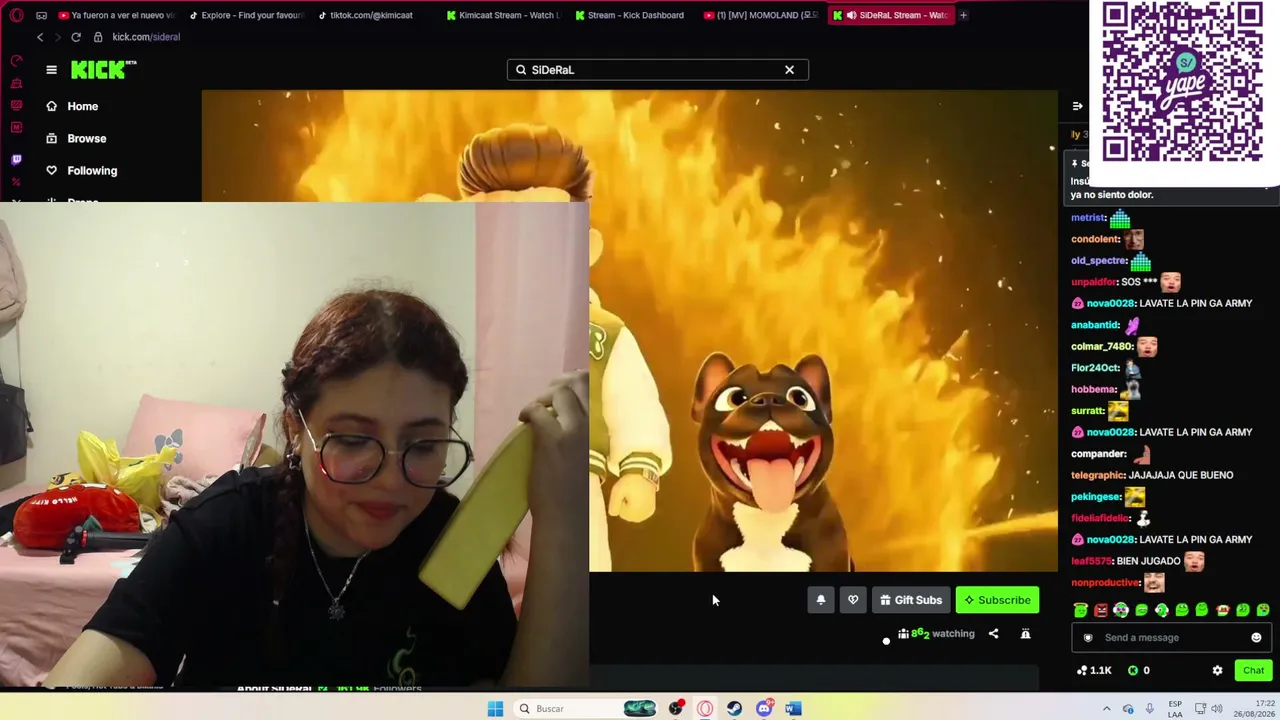Screen dimensions: 1280x720
Task: Open chat settings gear
Action: pos(1217,670)
